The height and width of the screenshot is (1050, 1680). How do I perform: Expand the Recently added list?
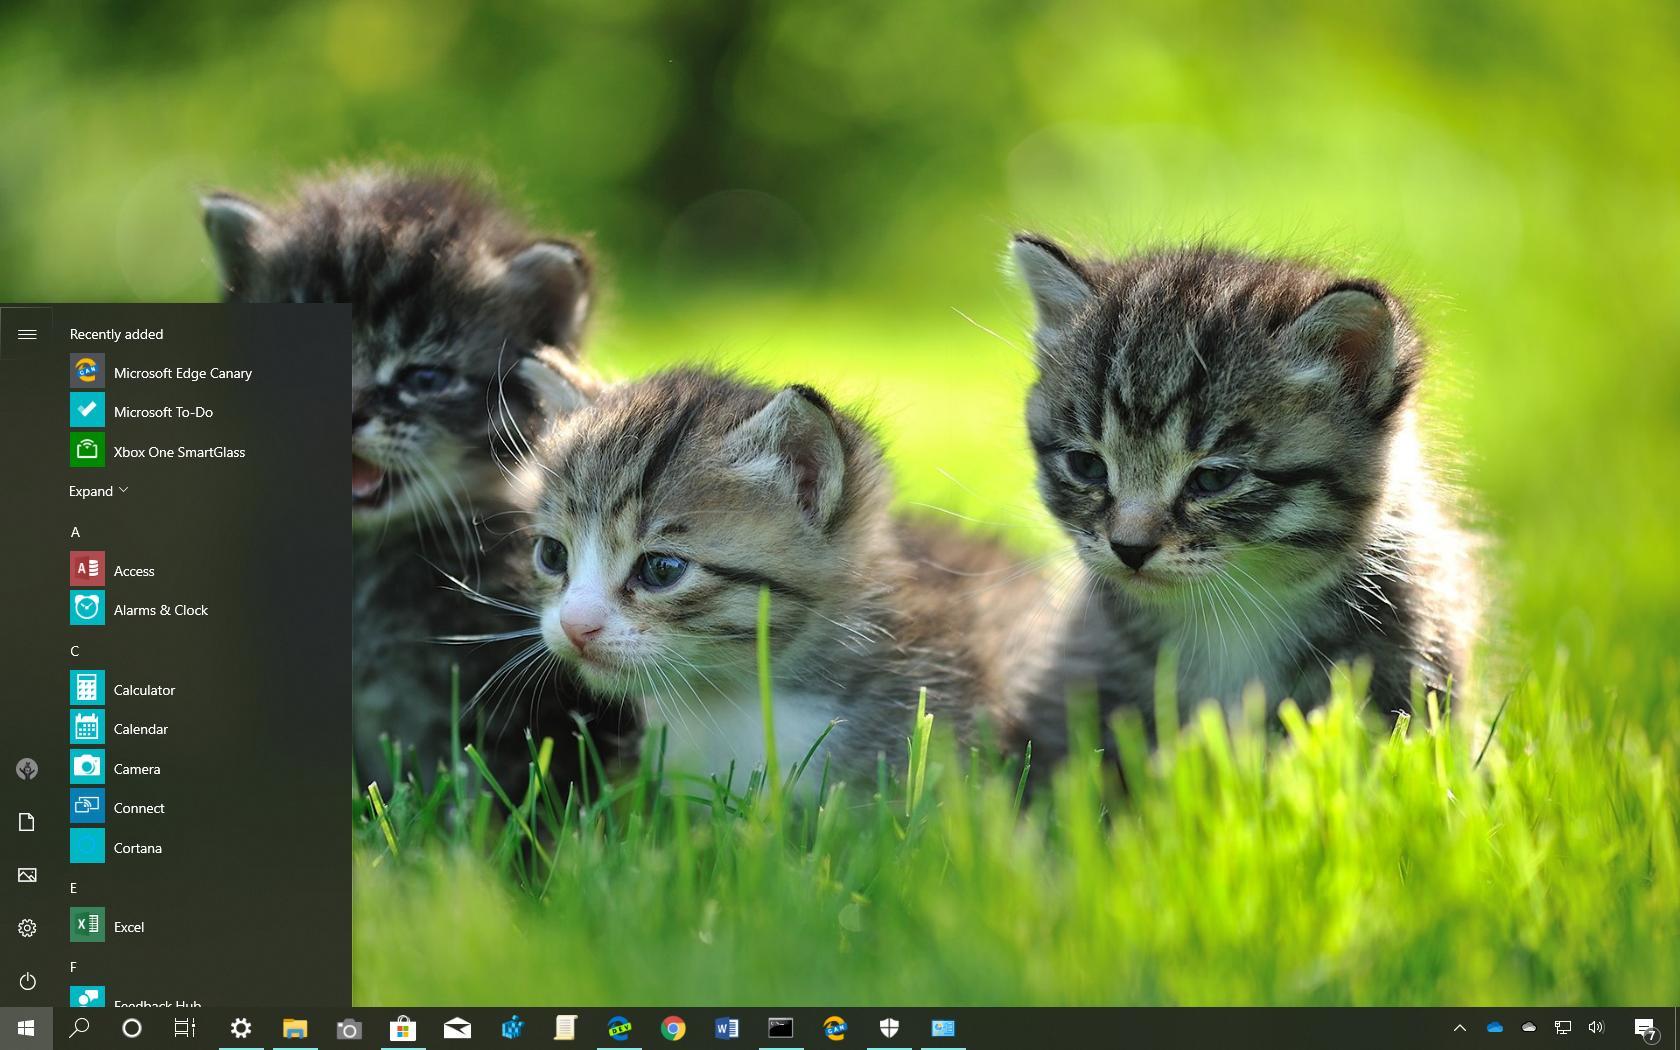tap(97, 490)
